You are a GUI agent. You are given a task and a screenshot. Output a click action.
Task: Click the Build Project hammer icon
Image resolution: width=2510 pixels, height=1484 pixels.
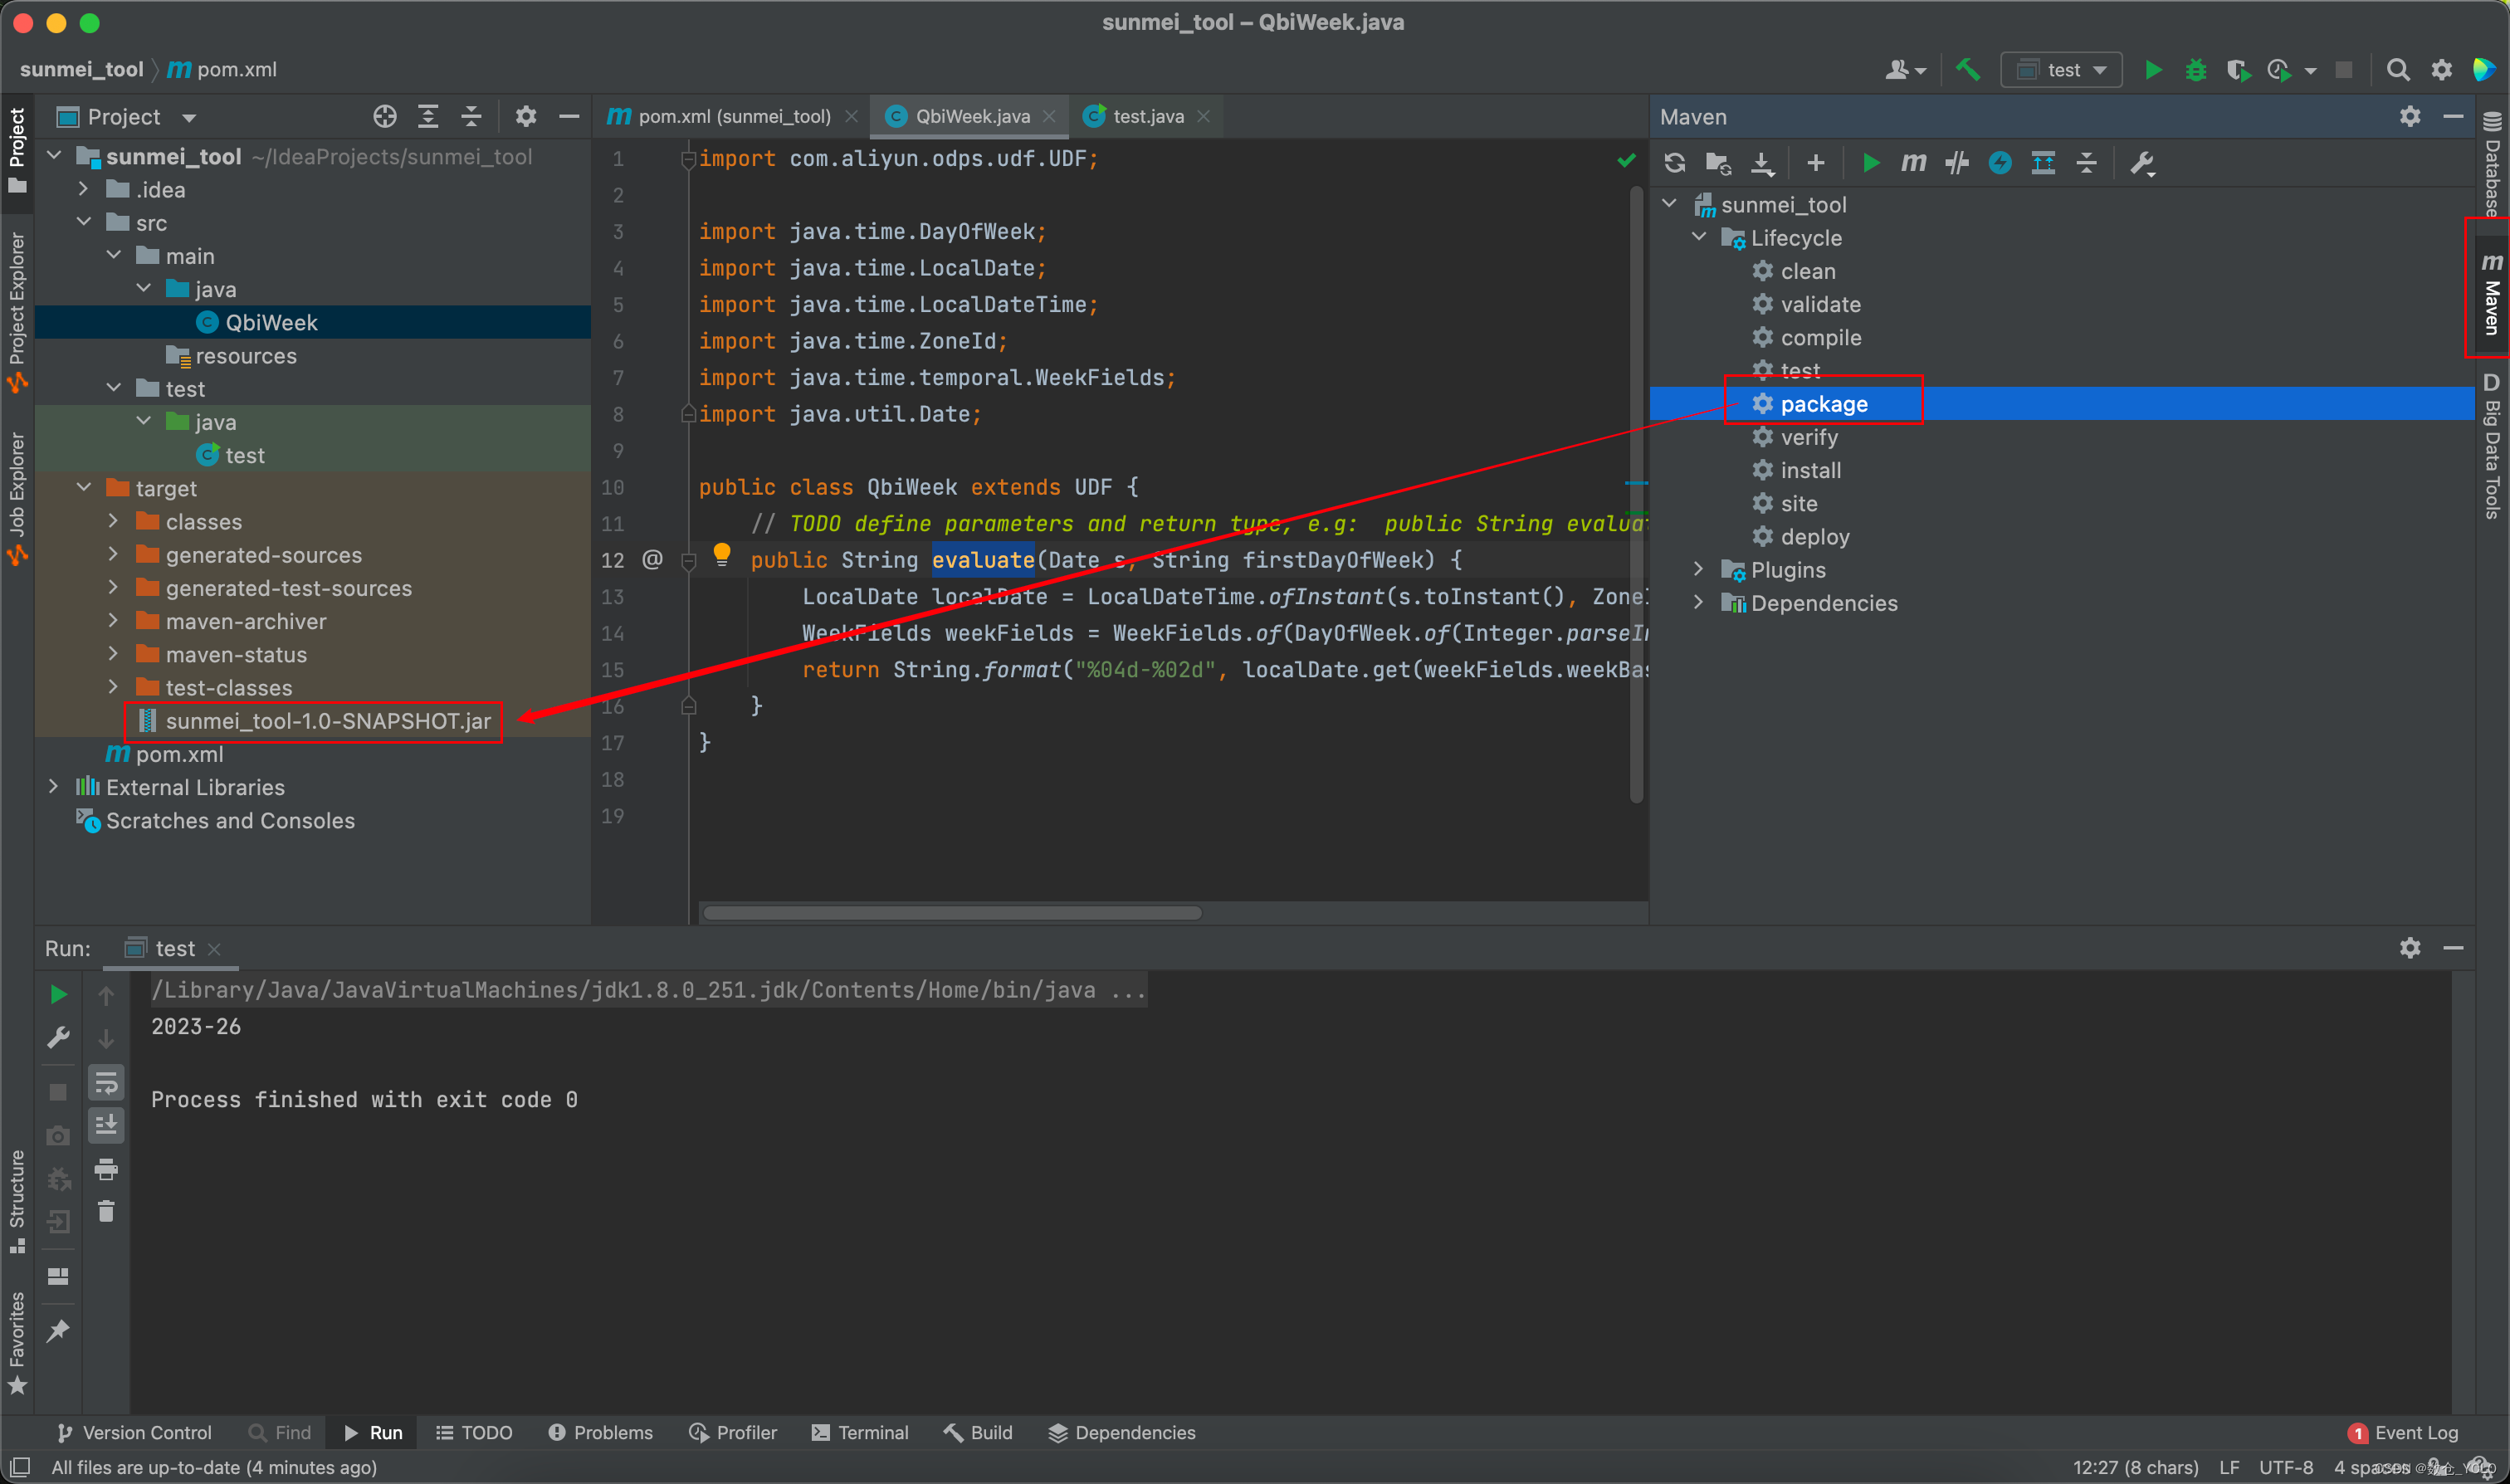1968,69
